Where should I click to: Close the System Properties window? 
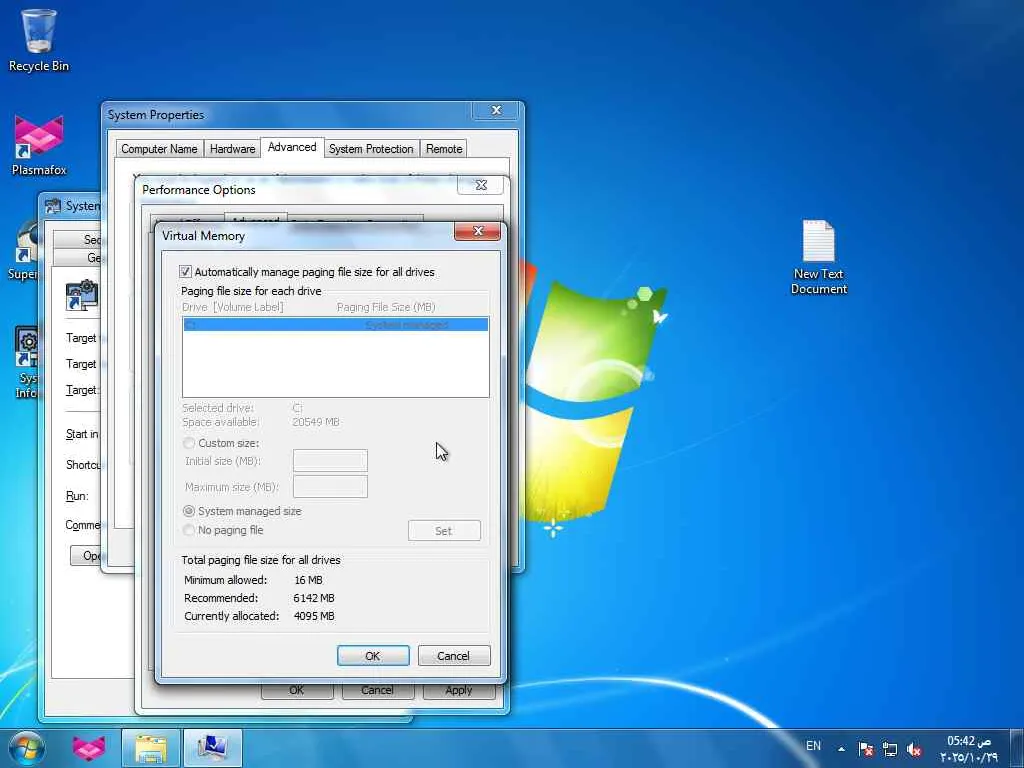[496, 110]
